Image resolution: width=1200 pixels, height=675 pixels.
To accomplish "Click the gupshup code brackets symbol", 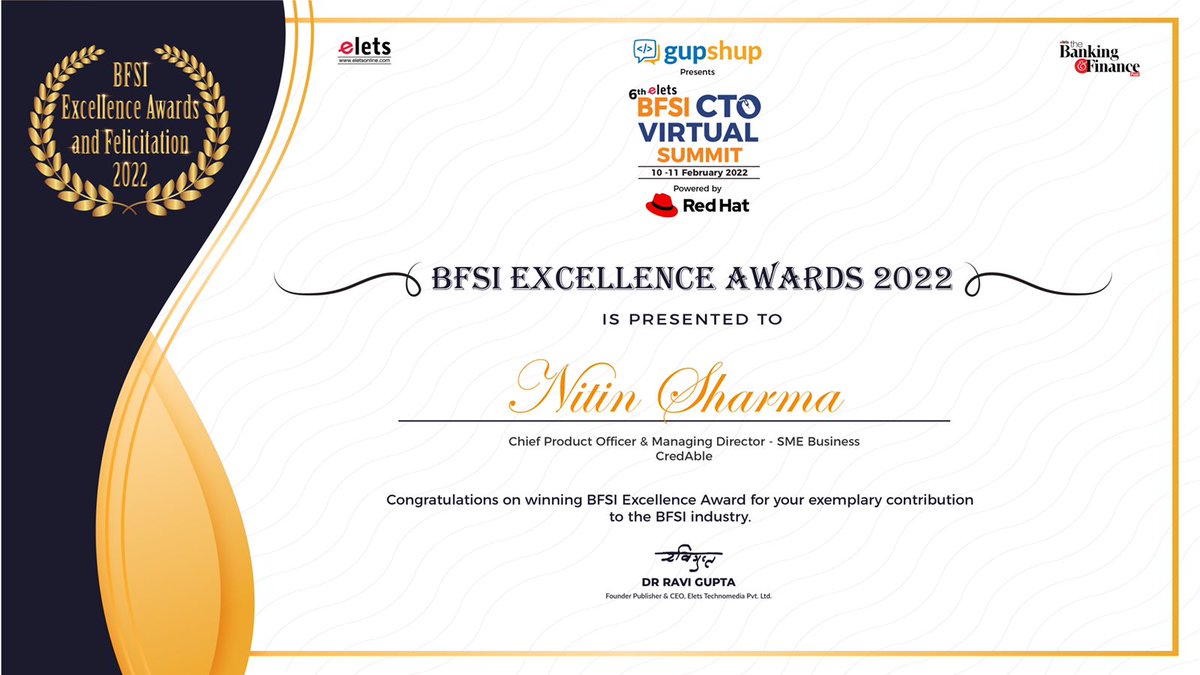I will 646,47.
